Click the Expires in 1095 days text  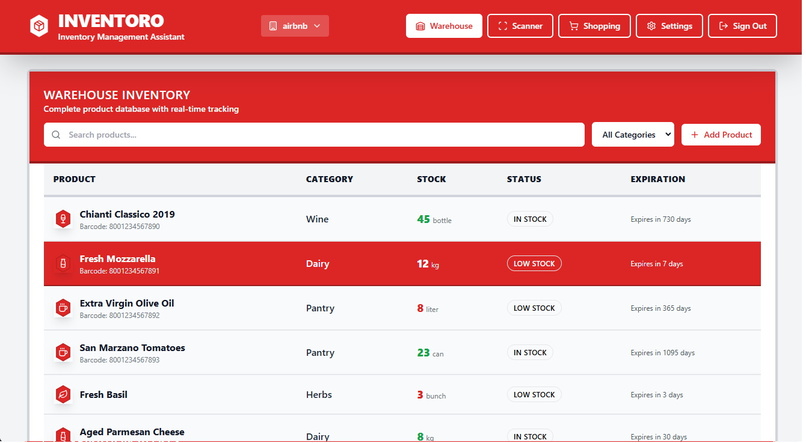pyautogui.click(x=662, y=353)
